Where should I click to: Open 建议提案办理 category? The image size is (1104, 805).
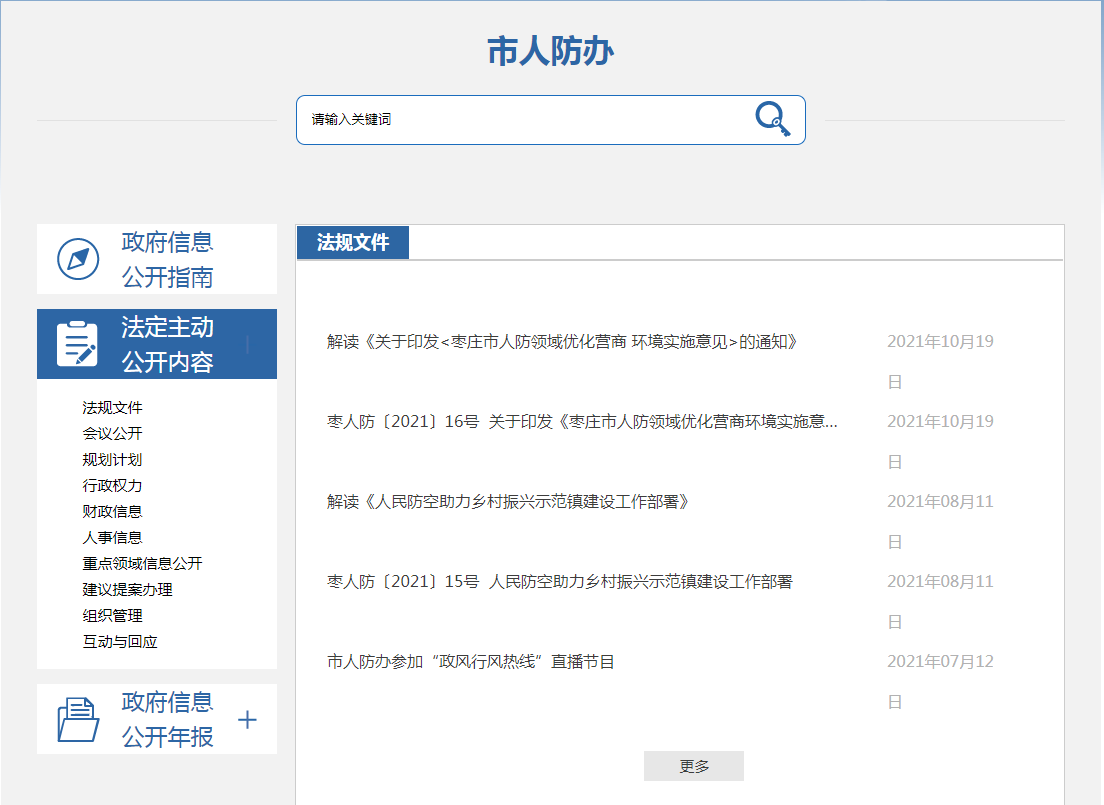pyautogui.click(x=127, y=589)
